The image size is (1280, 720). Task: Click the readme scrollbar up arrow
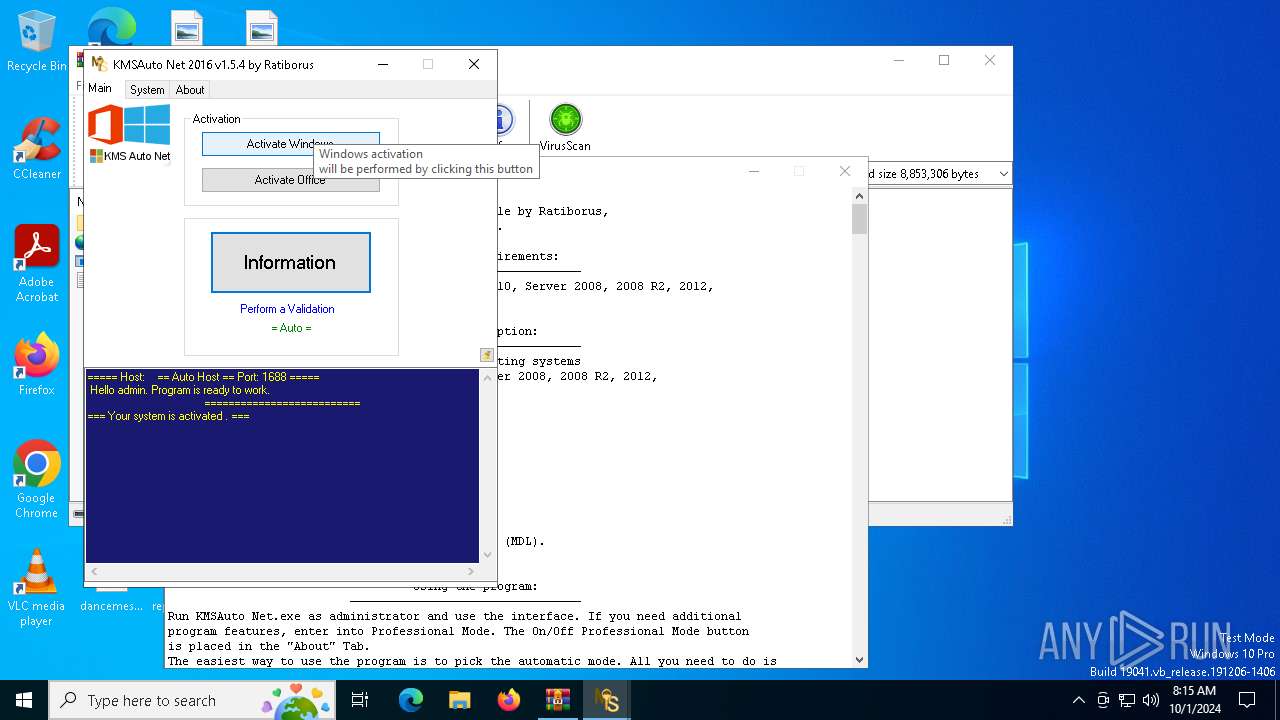pos(859,196)
